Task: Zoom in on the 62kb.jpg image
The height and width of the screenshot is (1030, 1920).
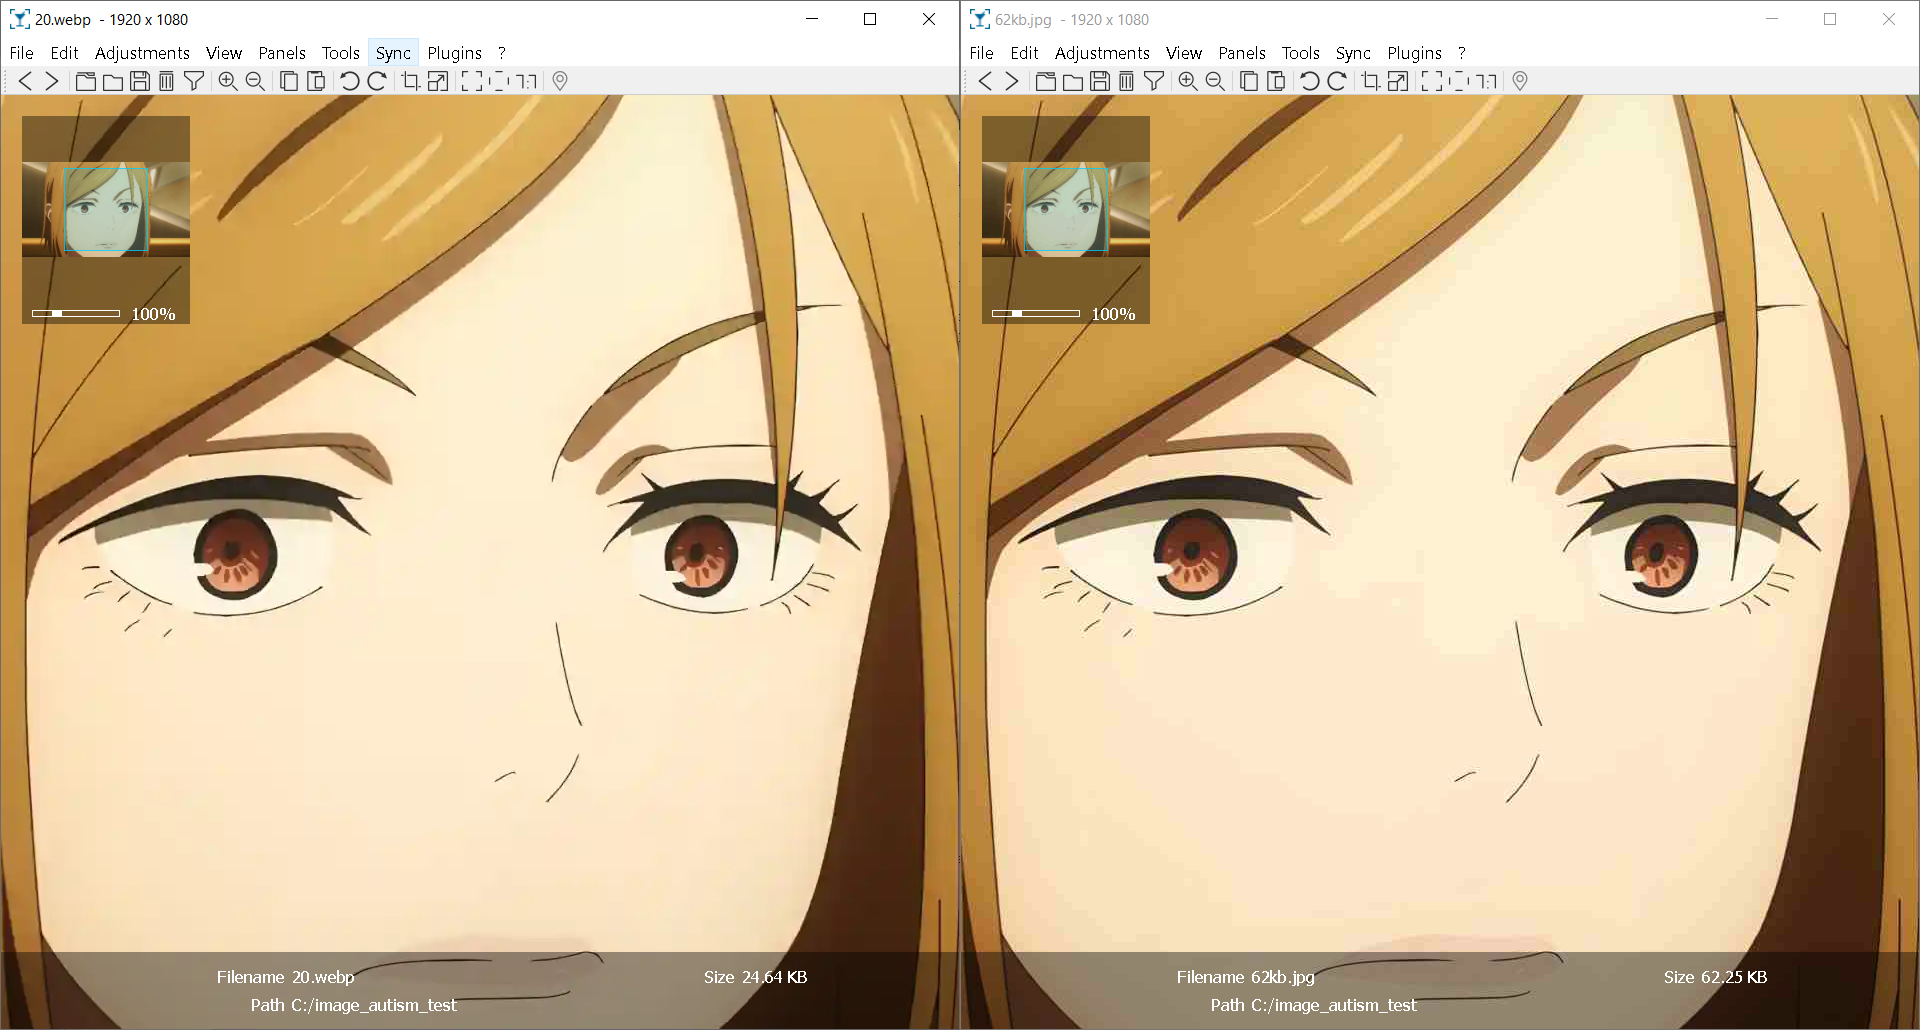Action: click(1188, 81)
